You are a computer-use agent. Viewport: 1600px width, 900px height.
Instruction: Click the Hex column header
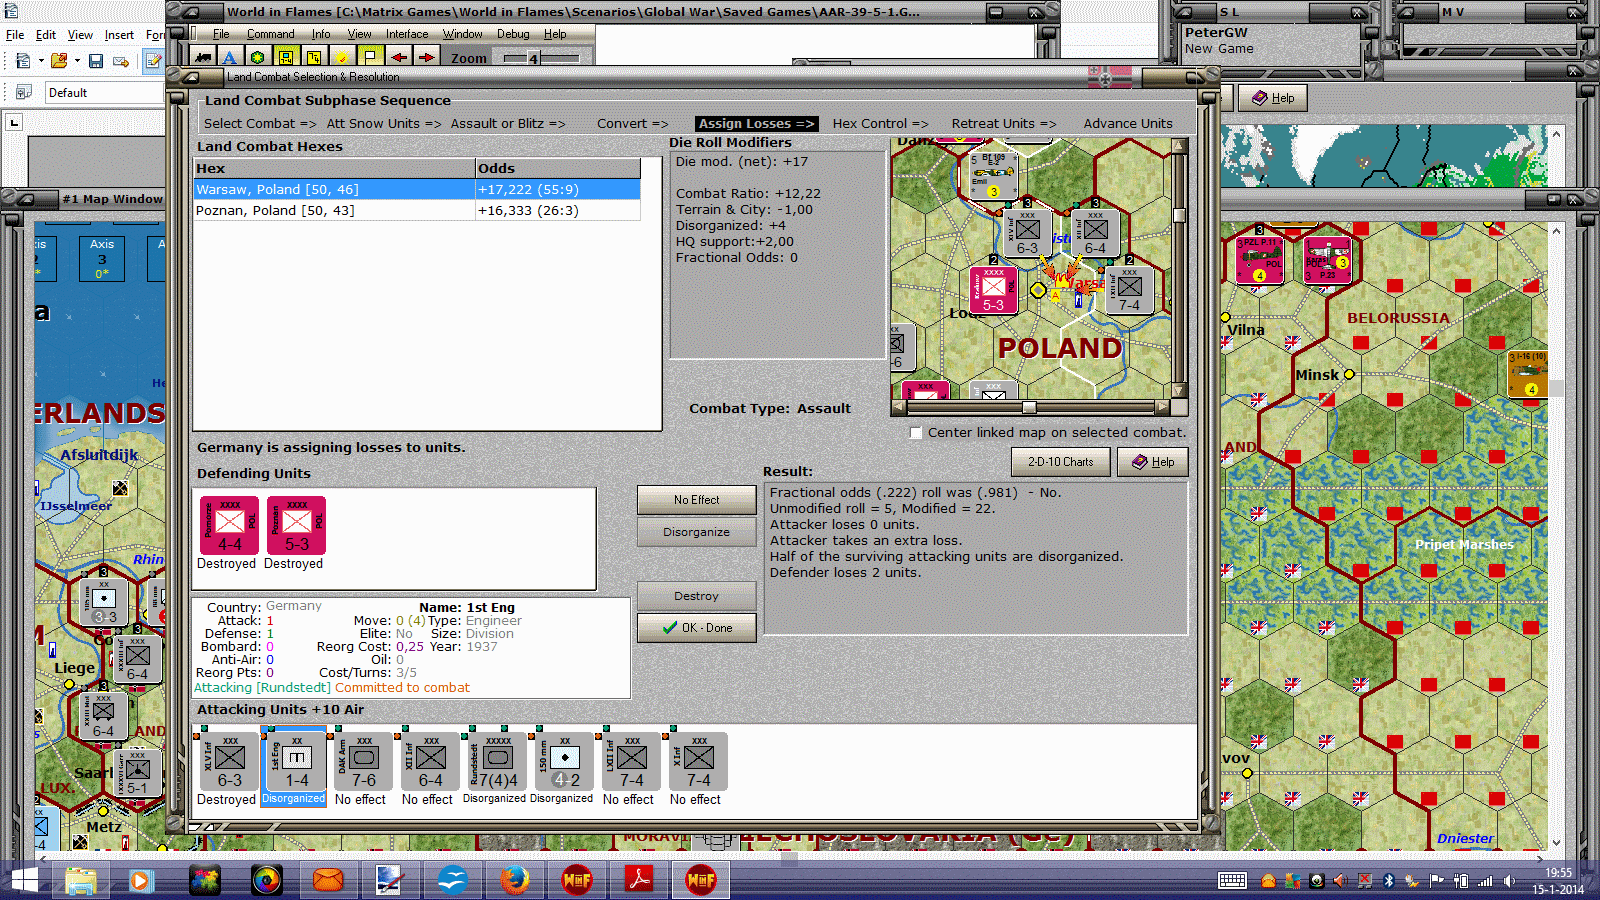(x=334, y=168)
